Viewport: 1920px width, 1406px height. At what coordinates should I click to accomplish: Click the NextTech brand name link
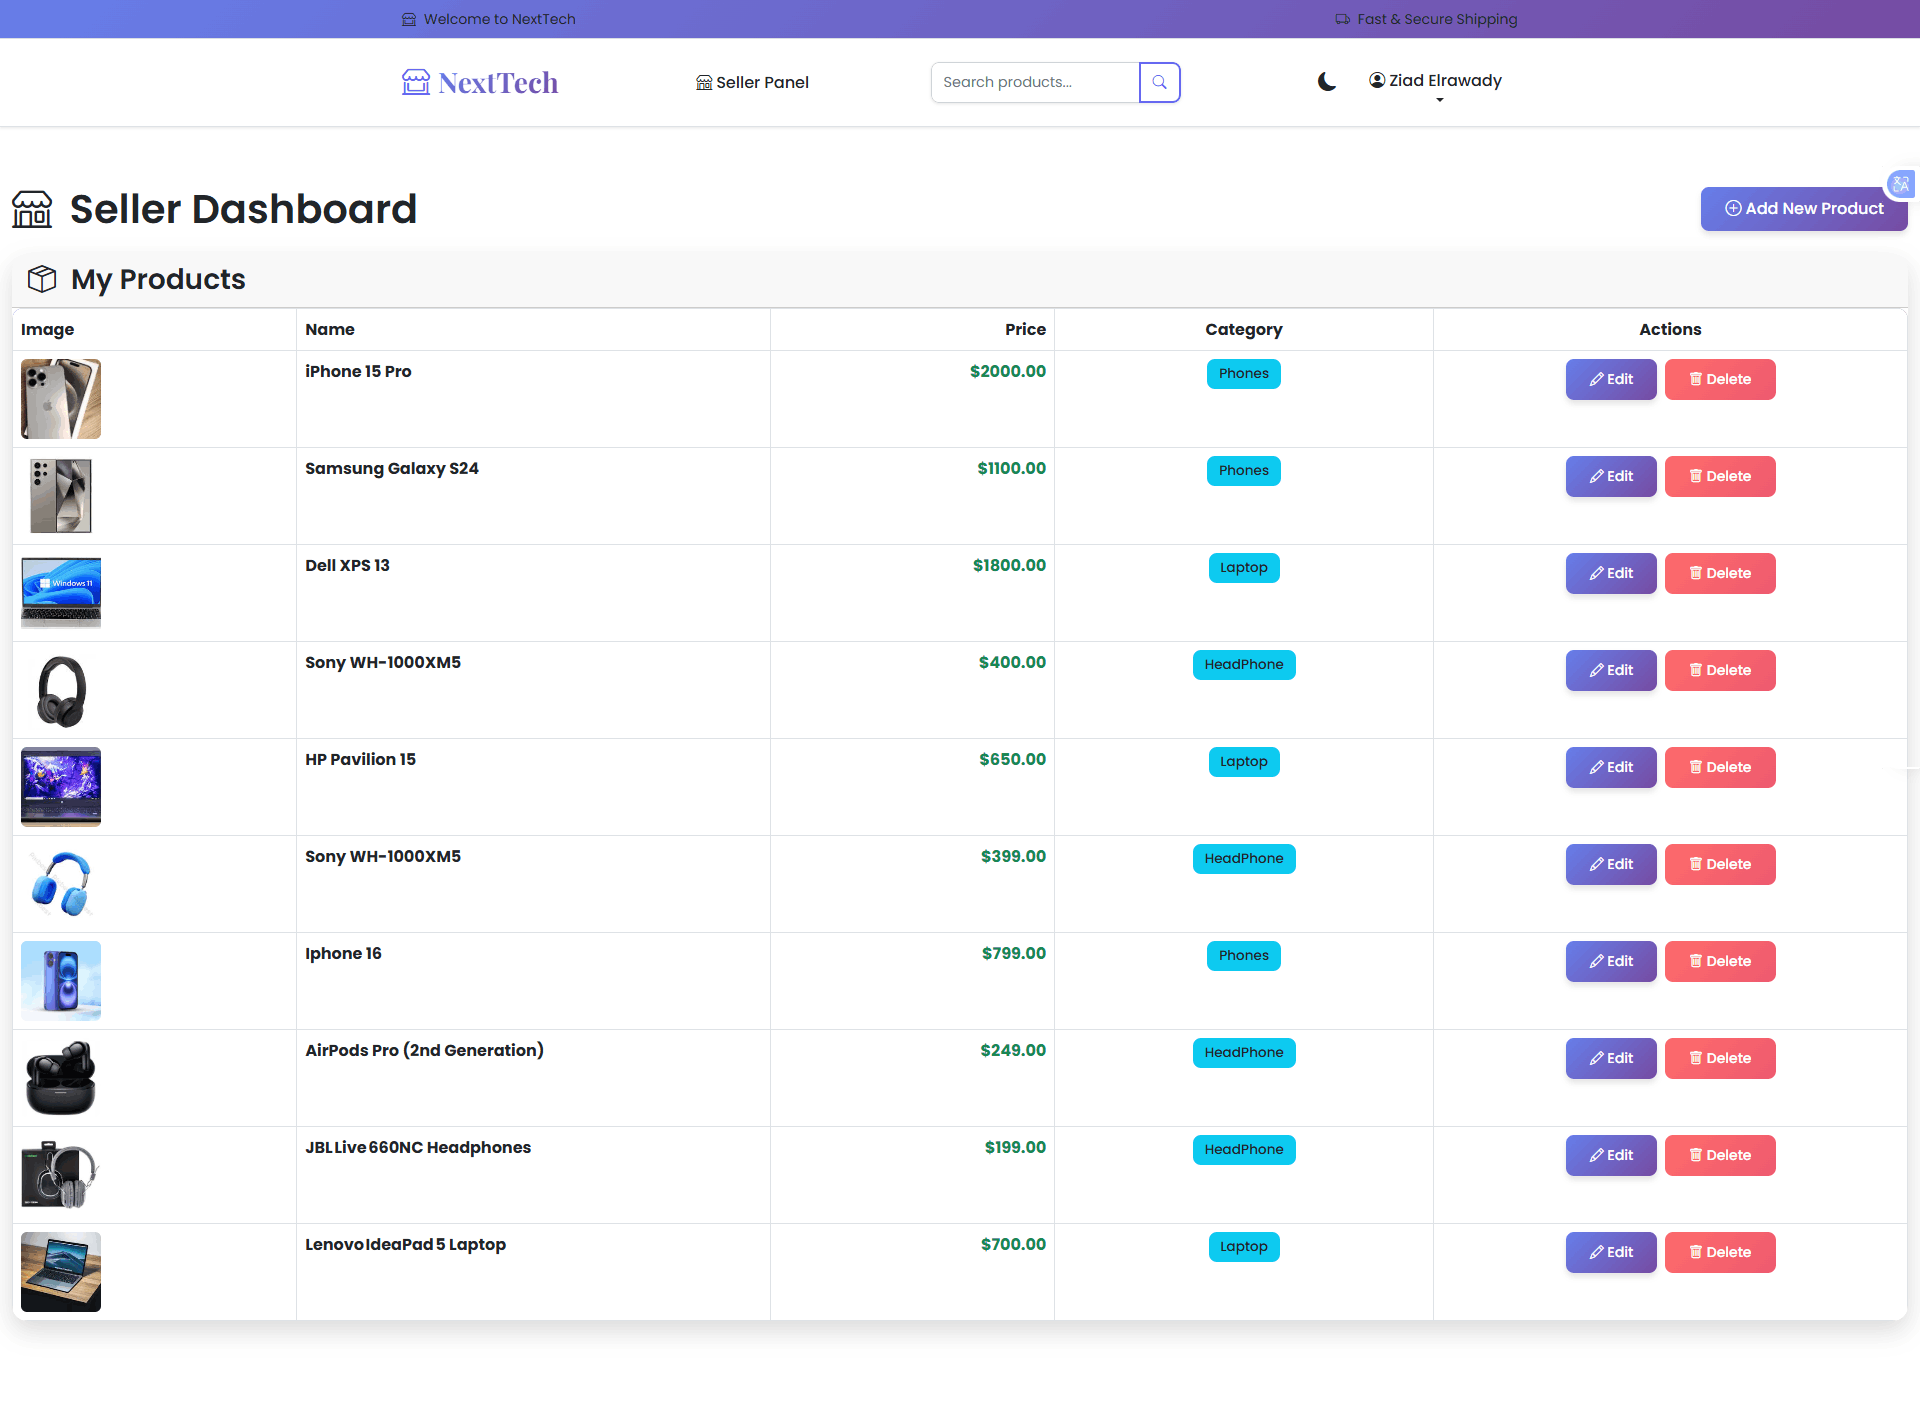(498, 81)
